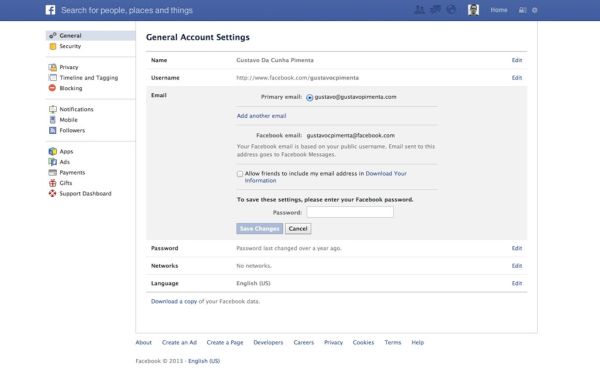Open Terms footer link
Image resolution: width=600 pixels, height=383 pixels.
(x=393, y=342)
